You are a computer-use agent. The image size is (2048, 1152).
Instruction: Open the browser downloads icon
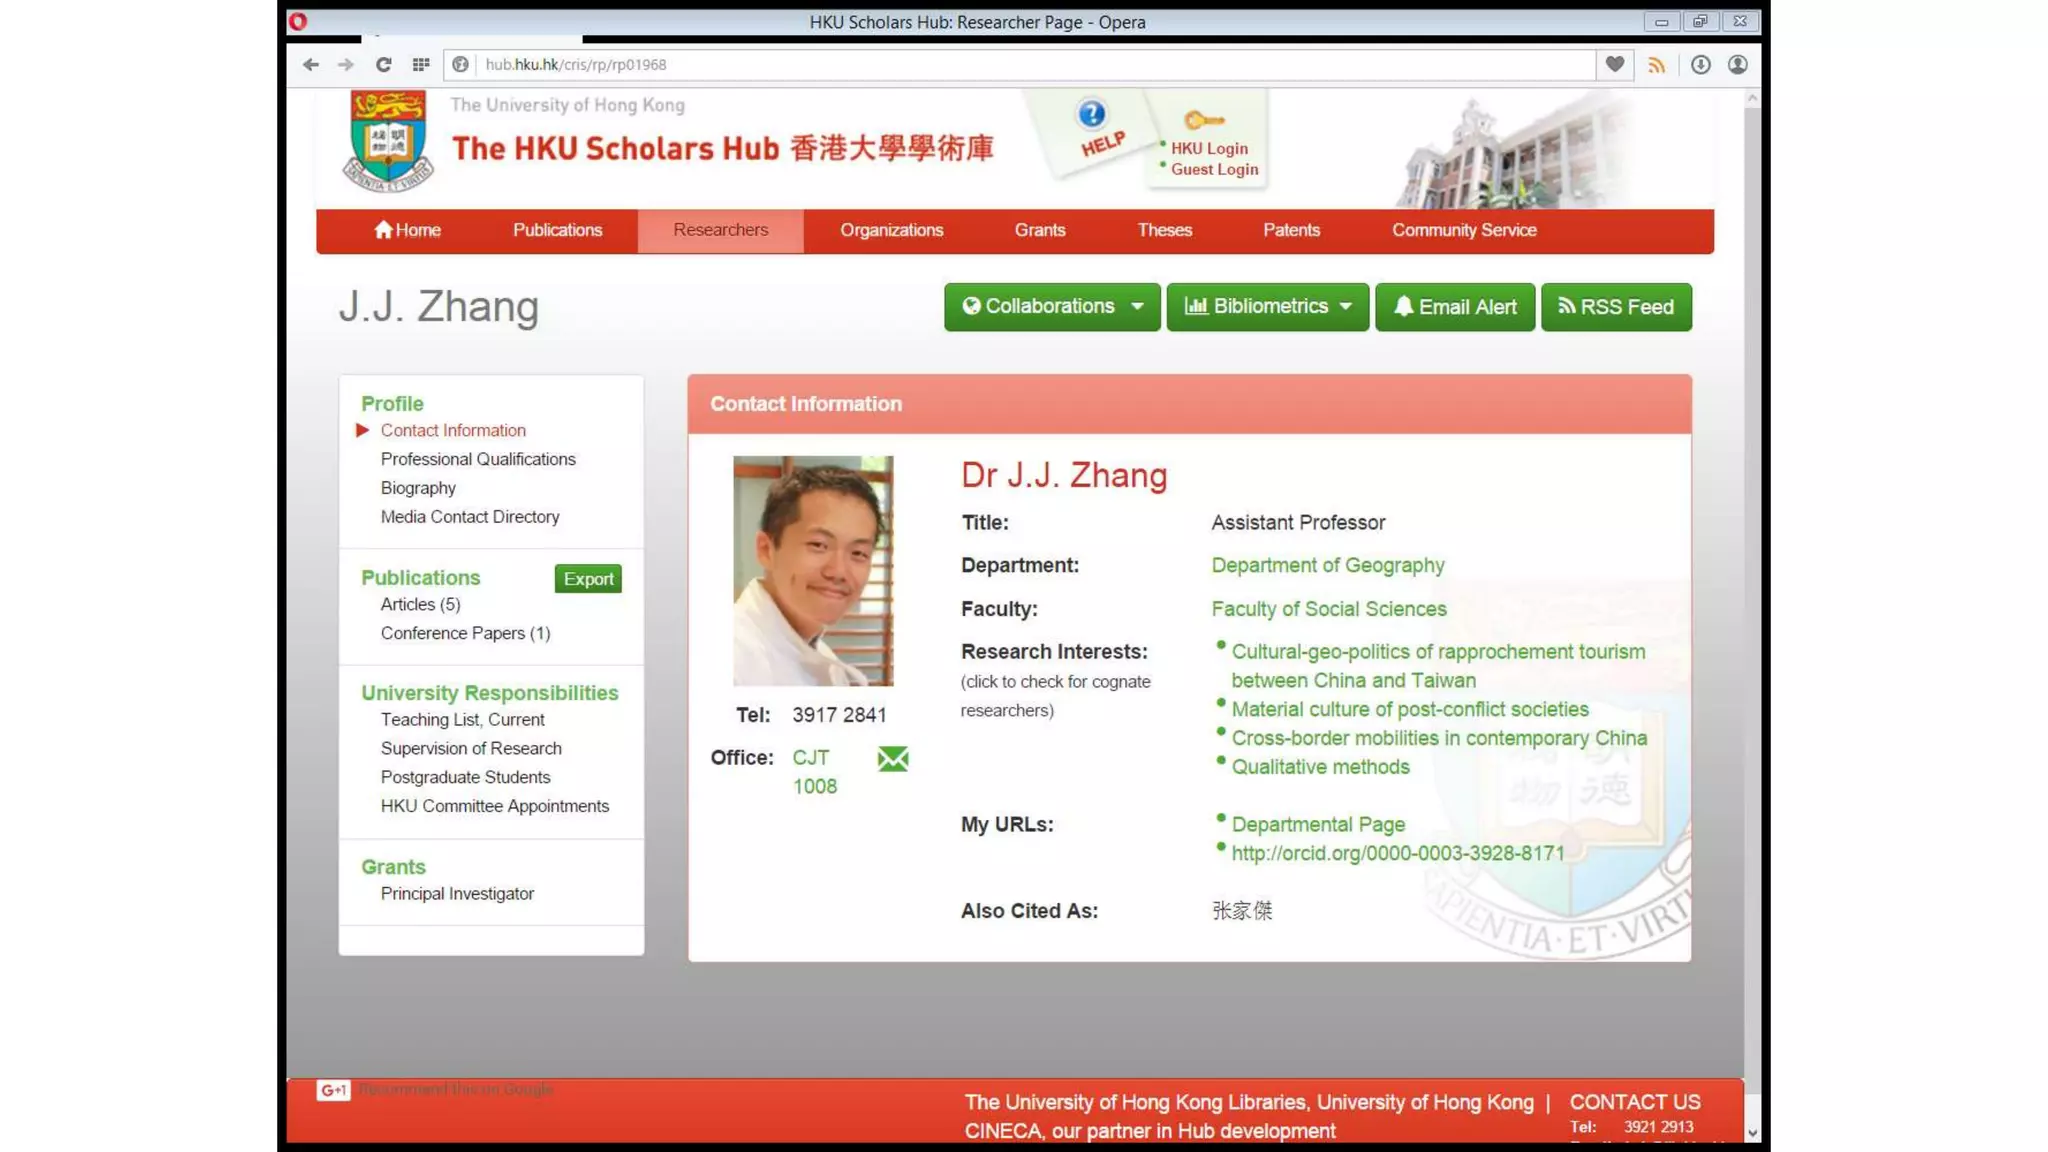[x=1700, y=65]
